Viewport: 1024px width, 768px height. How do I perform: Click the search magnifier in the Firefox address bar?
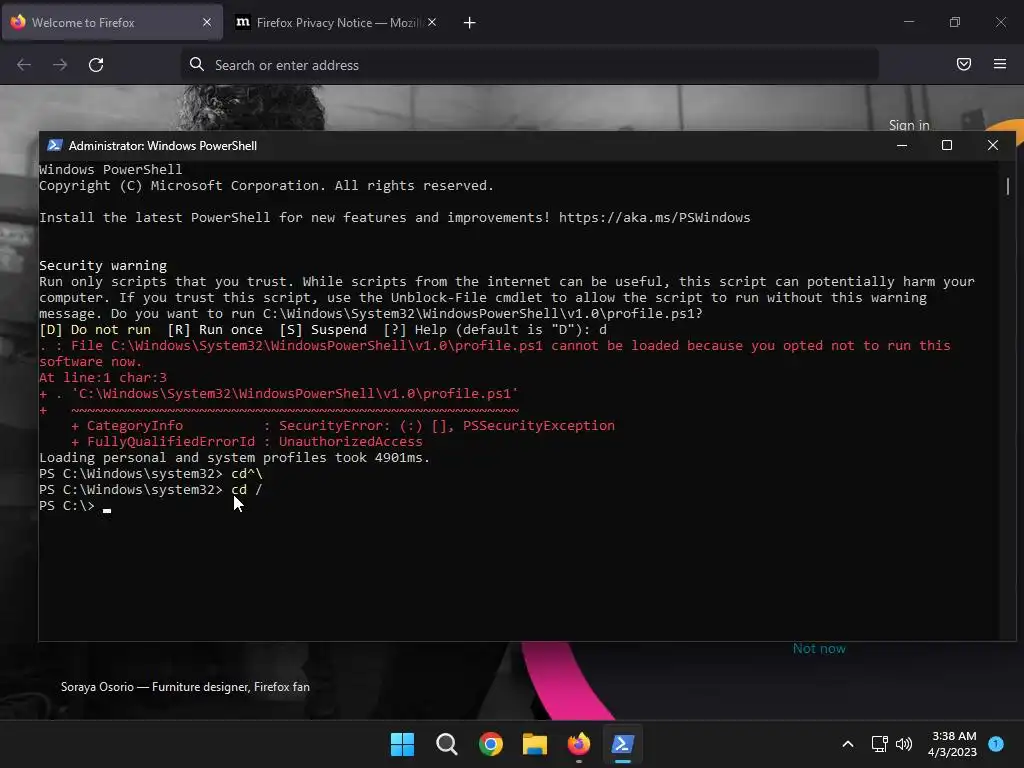point(197,64)
